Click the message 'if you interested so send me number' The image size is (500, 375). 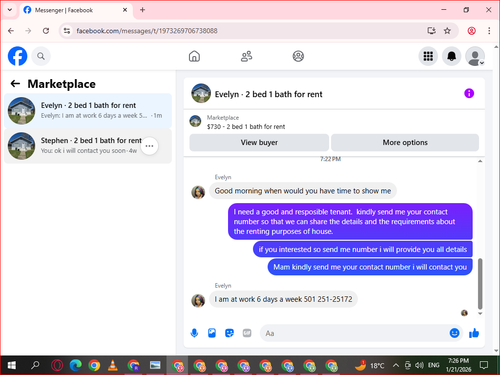pos(363,249)
